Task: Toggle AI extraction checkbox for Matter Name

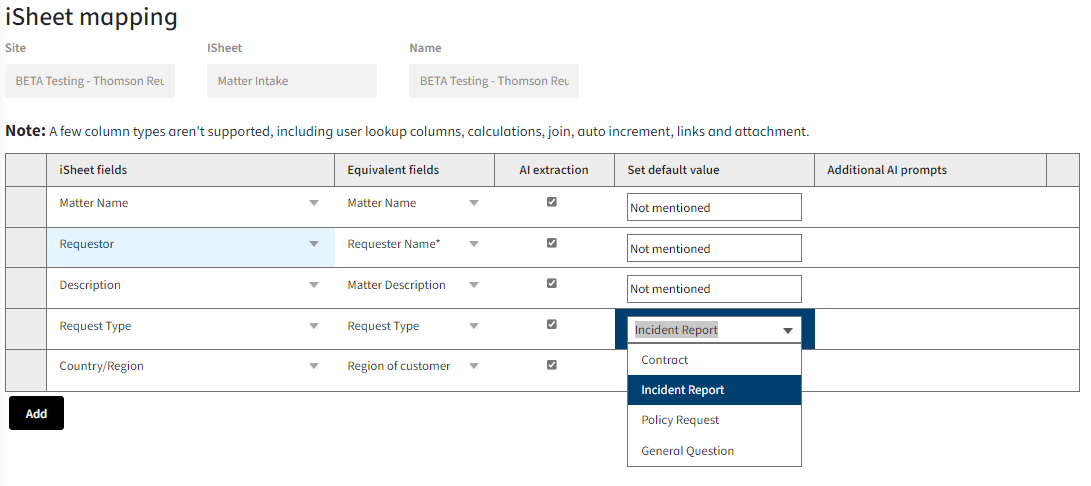Action: (552, 202)
